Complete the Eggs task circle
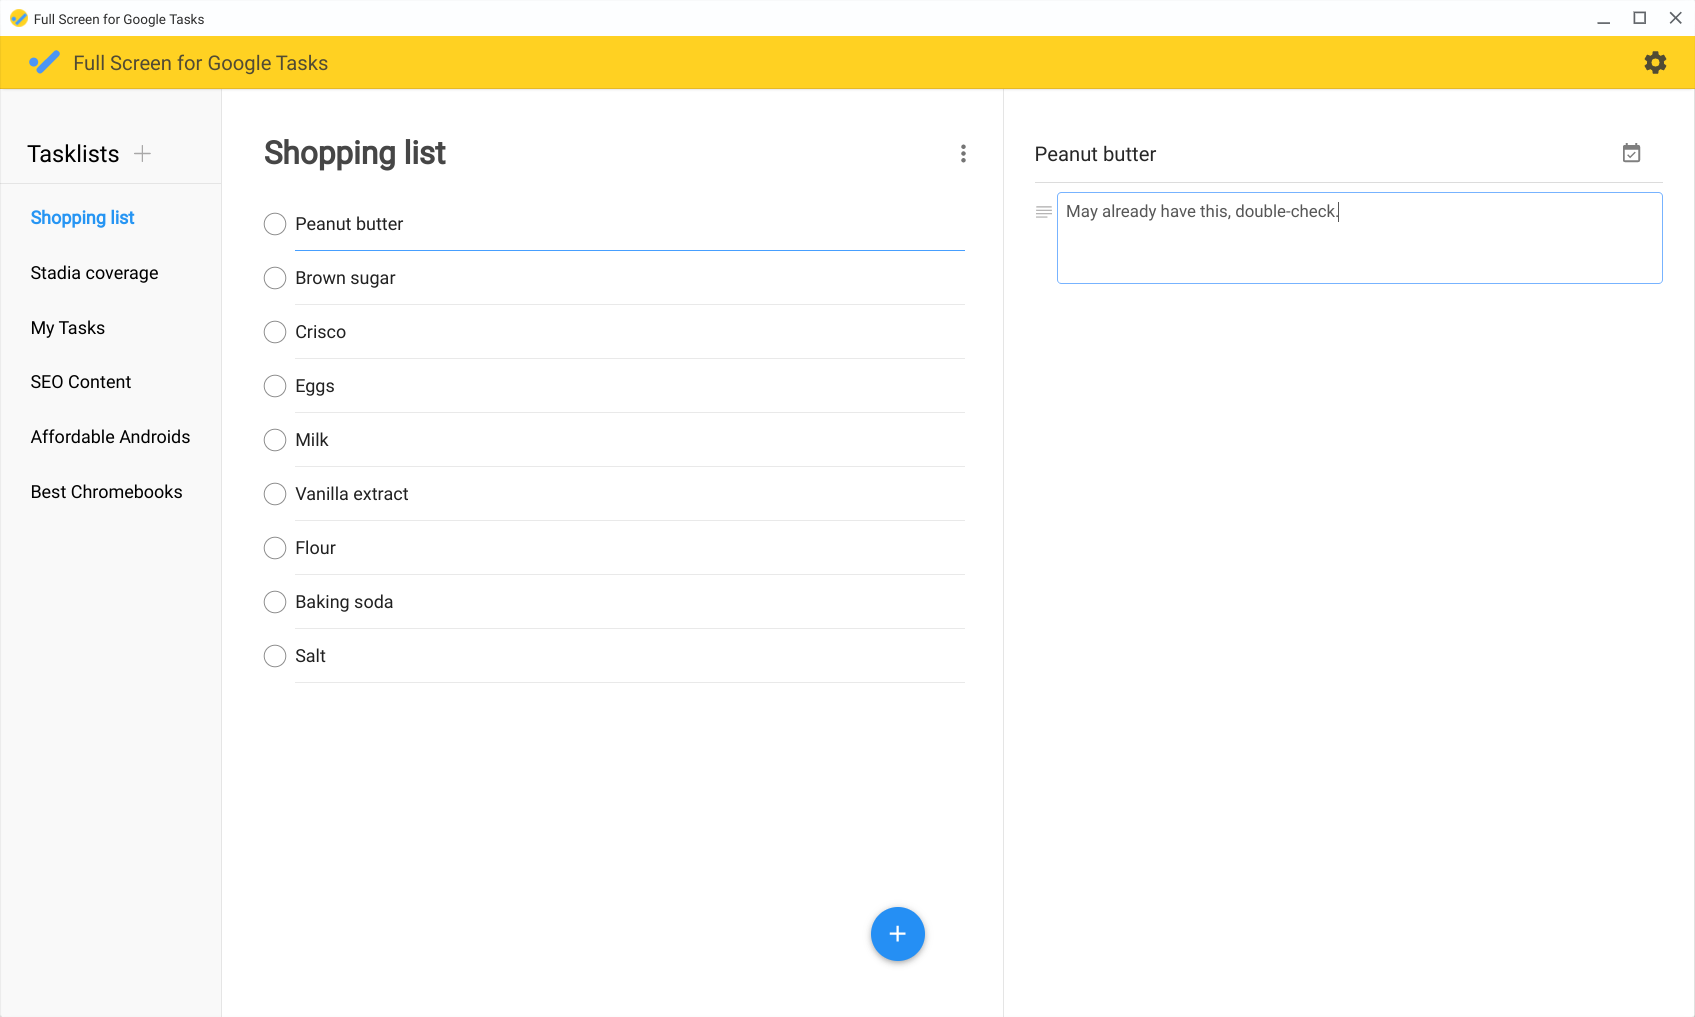Viewport: 1695px width, 1017px height. coord(275,386)
